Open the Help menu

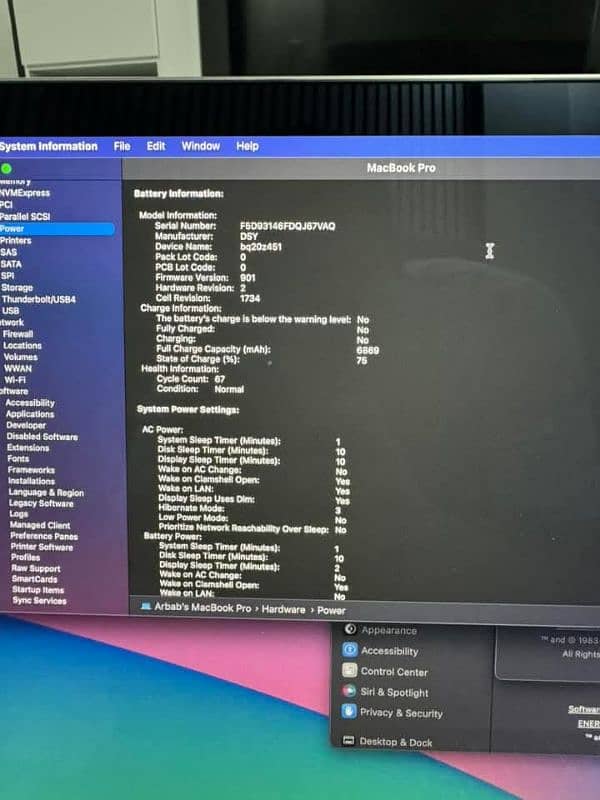click(x=247, y=146)
